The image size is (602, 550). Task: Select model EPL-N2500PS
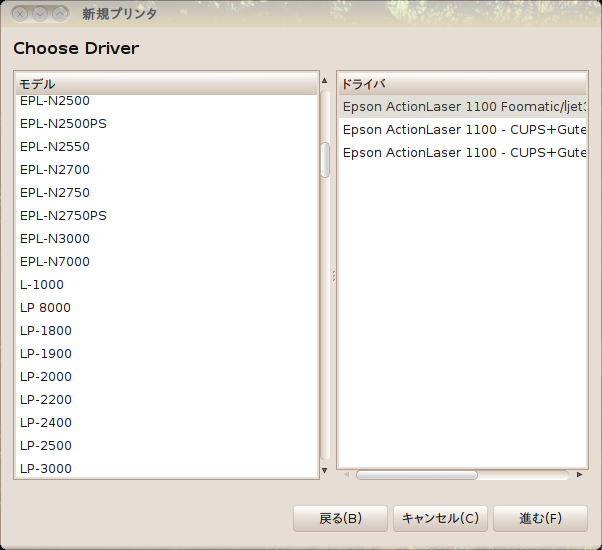coord(167,124)
